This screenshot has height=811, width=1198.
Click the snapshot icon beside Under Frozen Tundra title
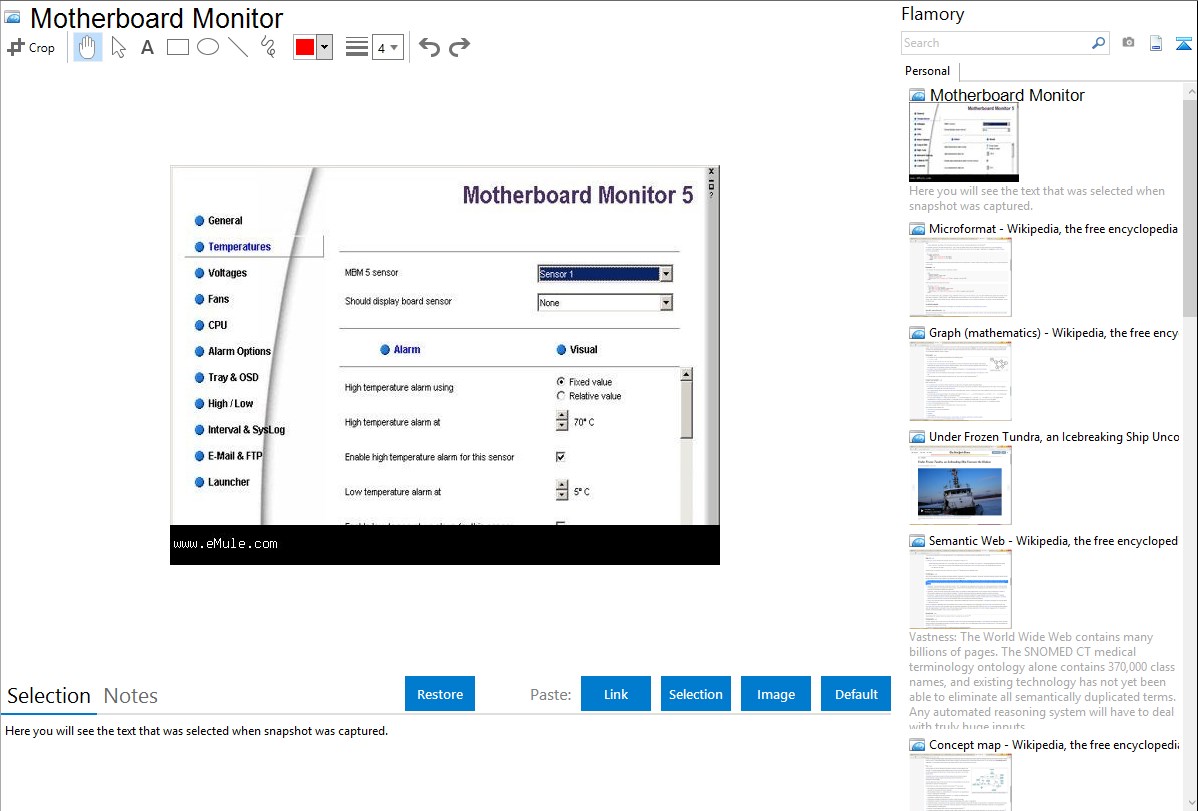pyautogui.click(x=917, y=437)
